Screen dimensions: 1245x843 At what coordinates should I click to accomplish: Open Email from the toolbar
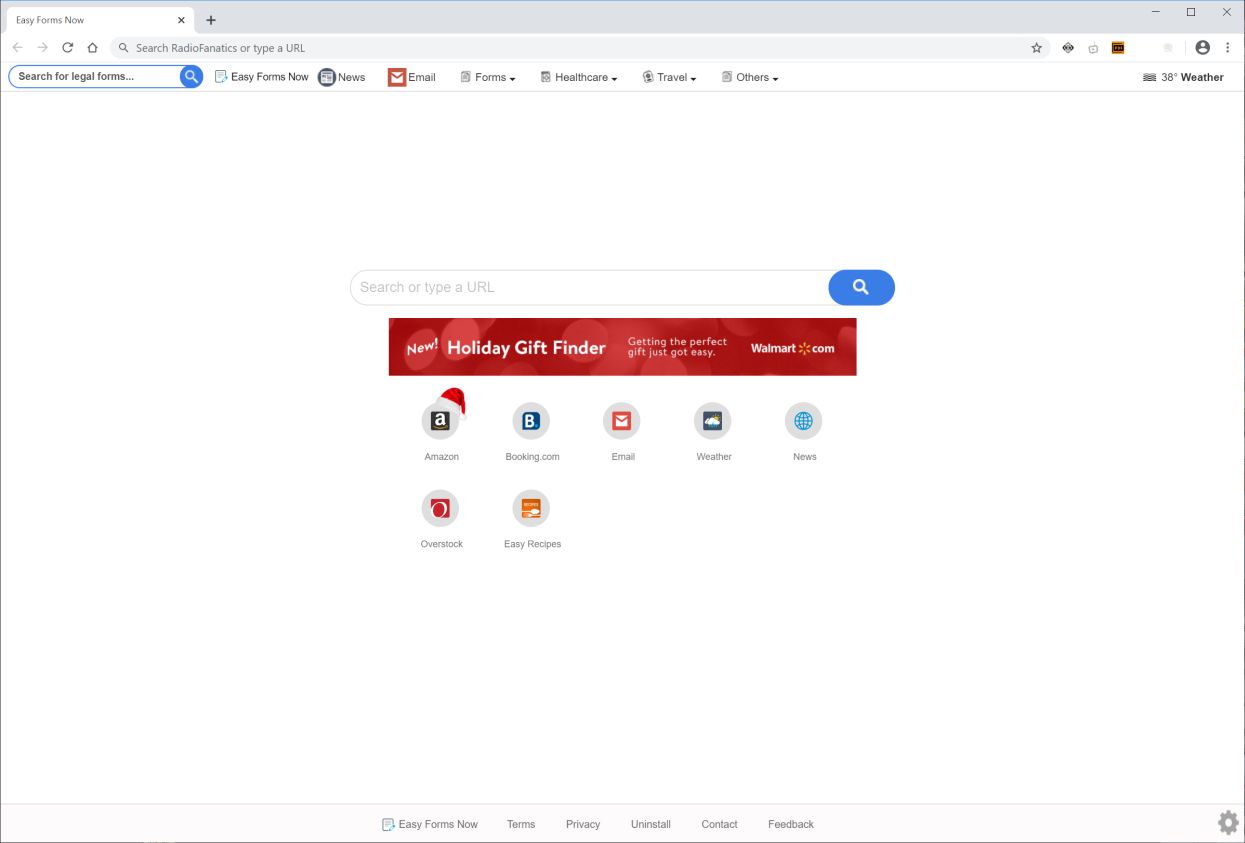click(412, 77)
